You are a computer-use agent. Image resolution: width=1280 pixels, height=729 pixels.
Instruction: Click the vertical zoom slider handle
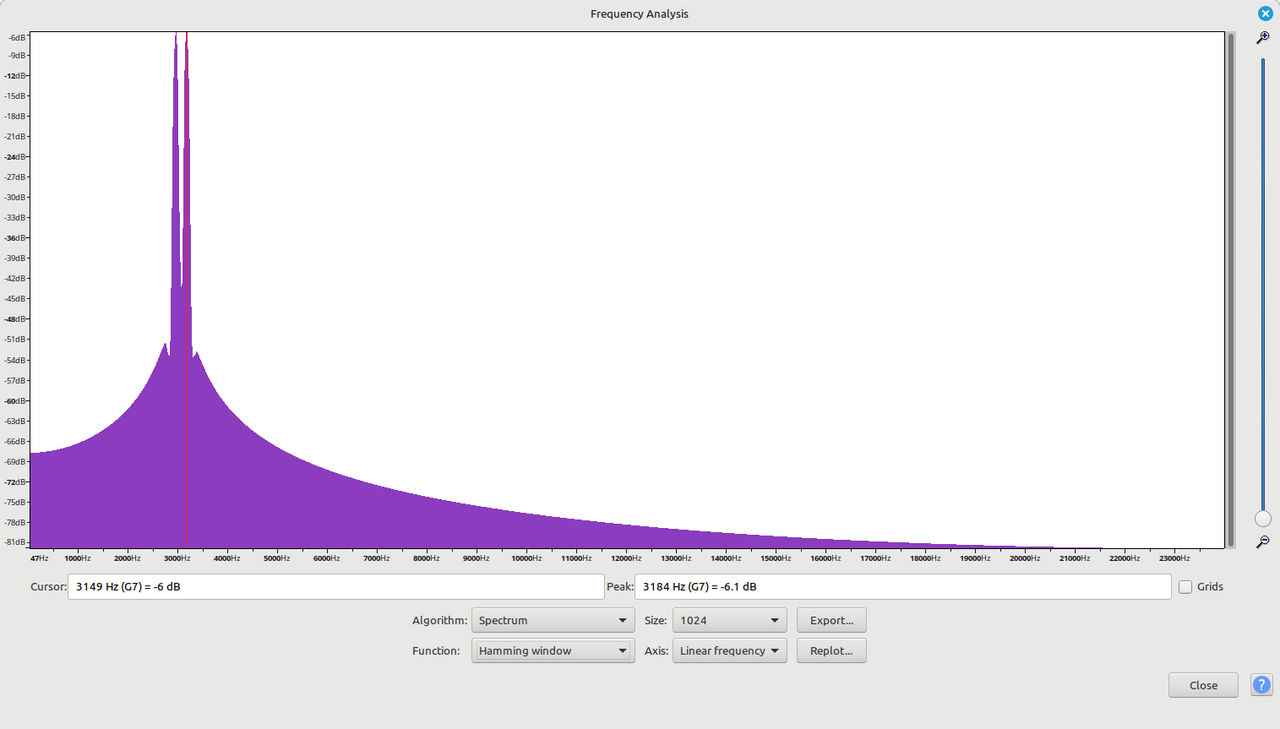click(x=1263, y=519)
